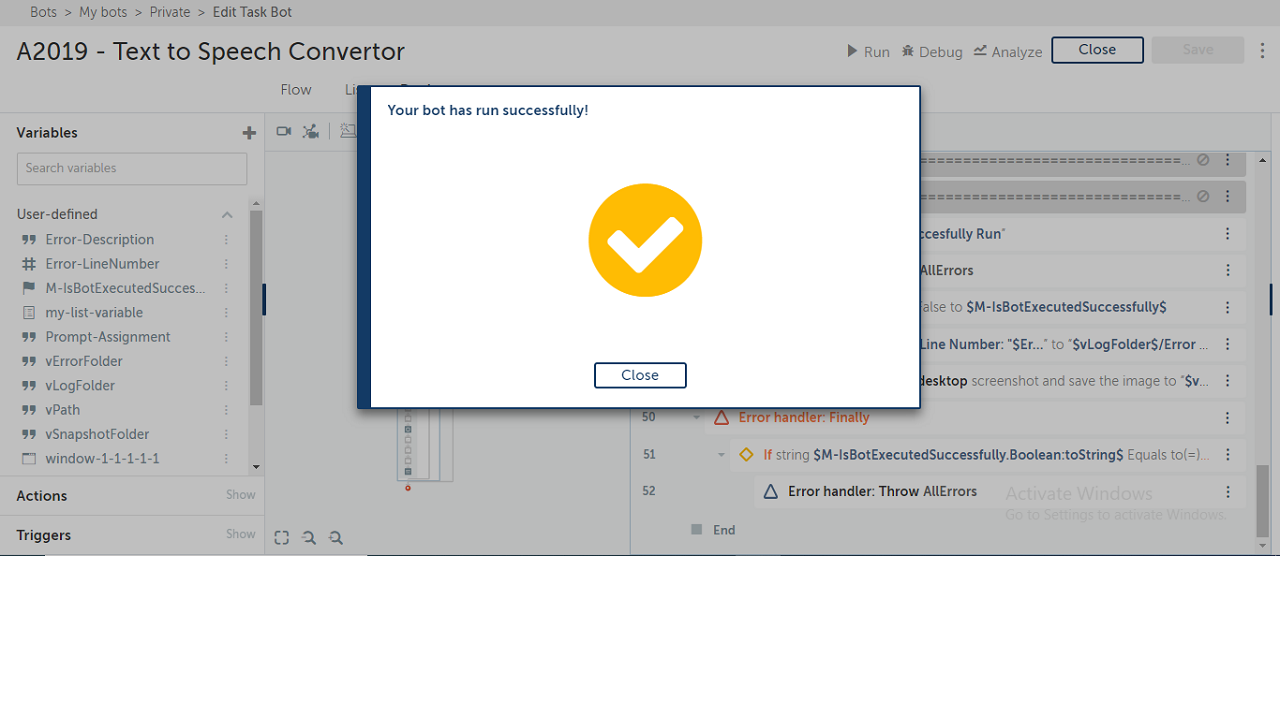The width and height of the screenshot is (1280, 720).
Task: Collapse the If string condition on line 51
Action: tap(721, 455)
